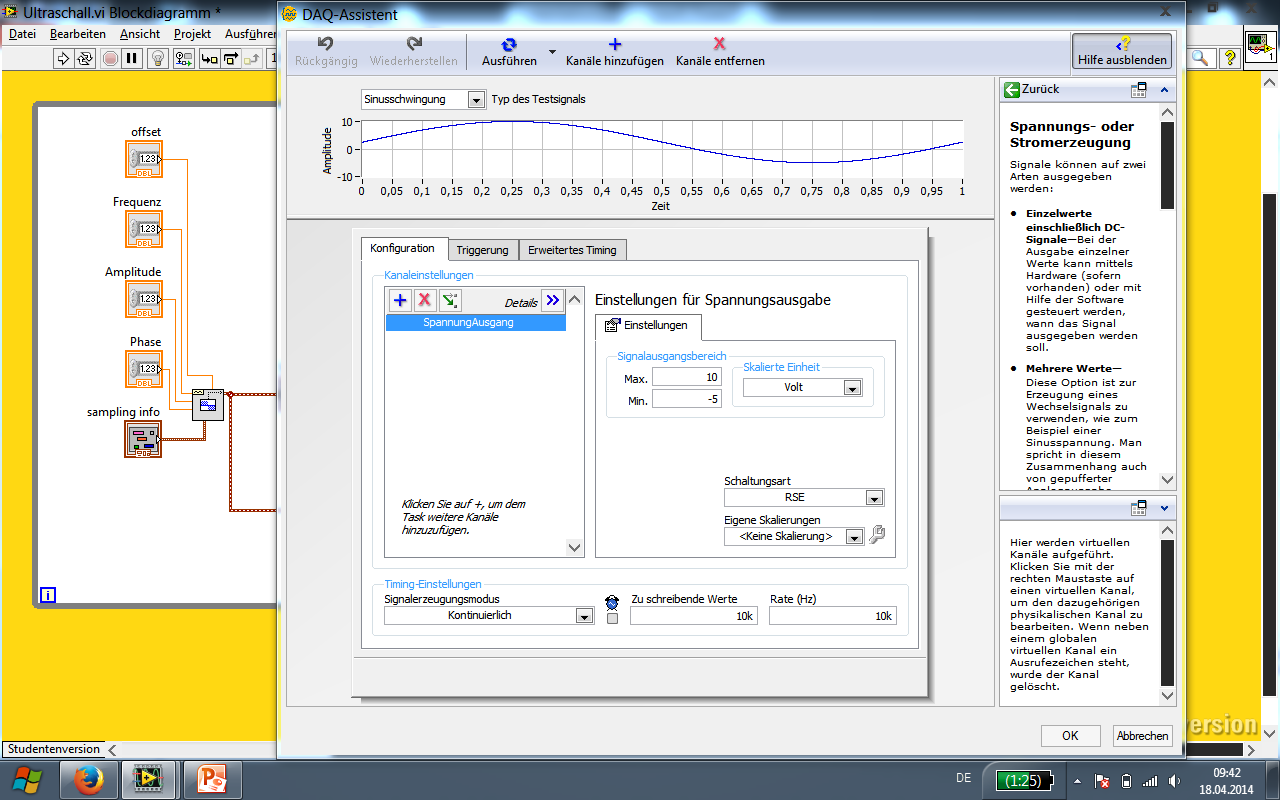Click Wiederherstellen in DAQ-Assistent toolbar
1280x800 pixels.
[x=414, y=52]
